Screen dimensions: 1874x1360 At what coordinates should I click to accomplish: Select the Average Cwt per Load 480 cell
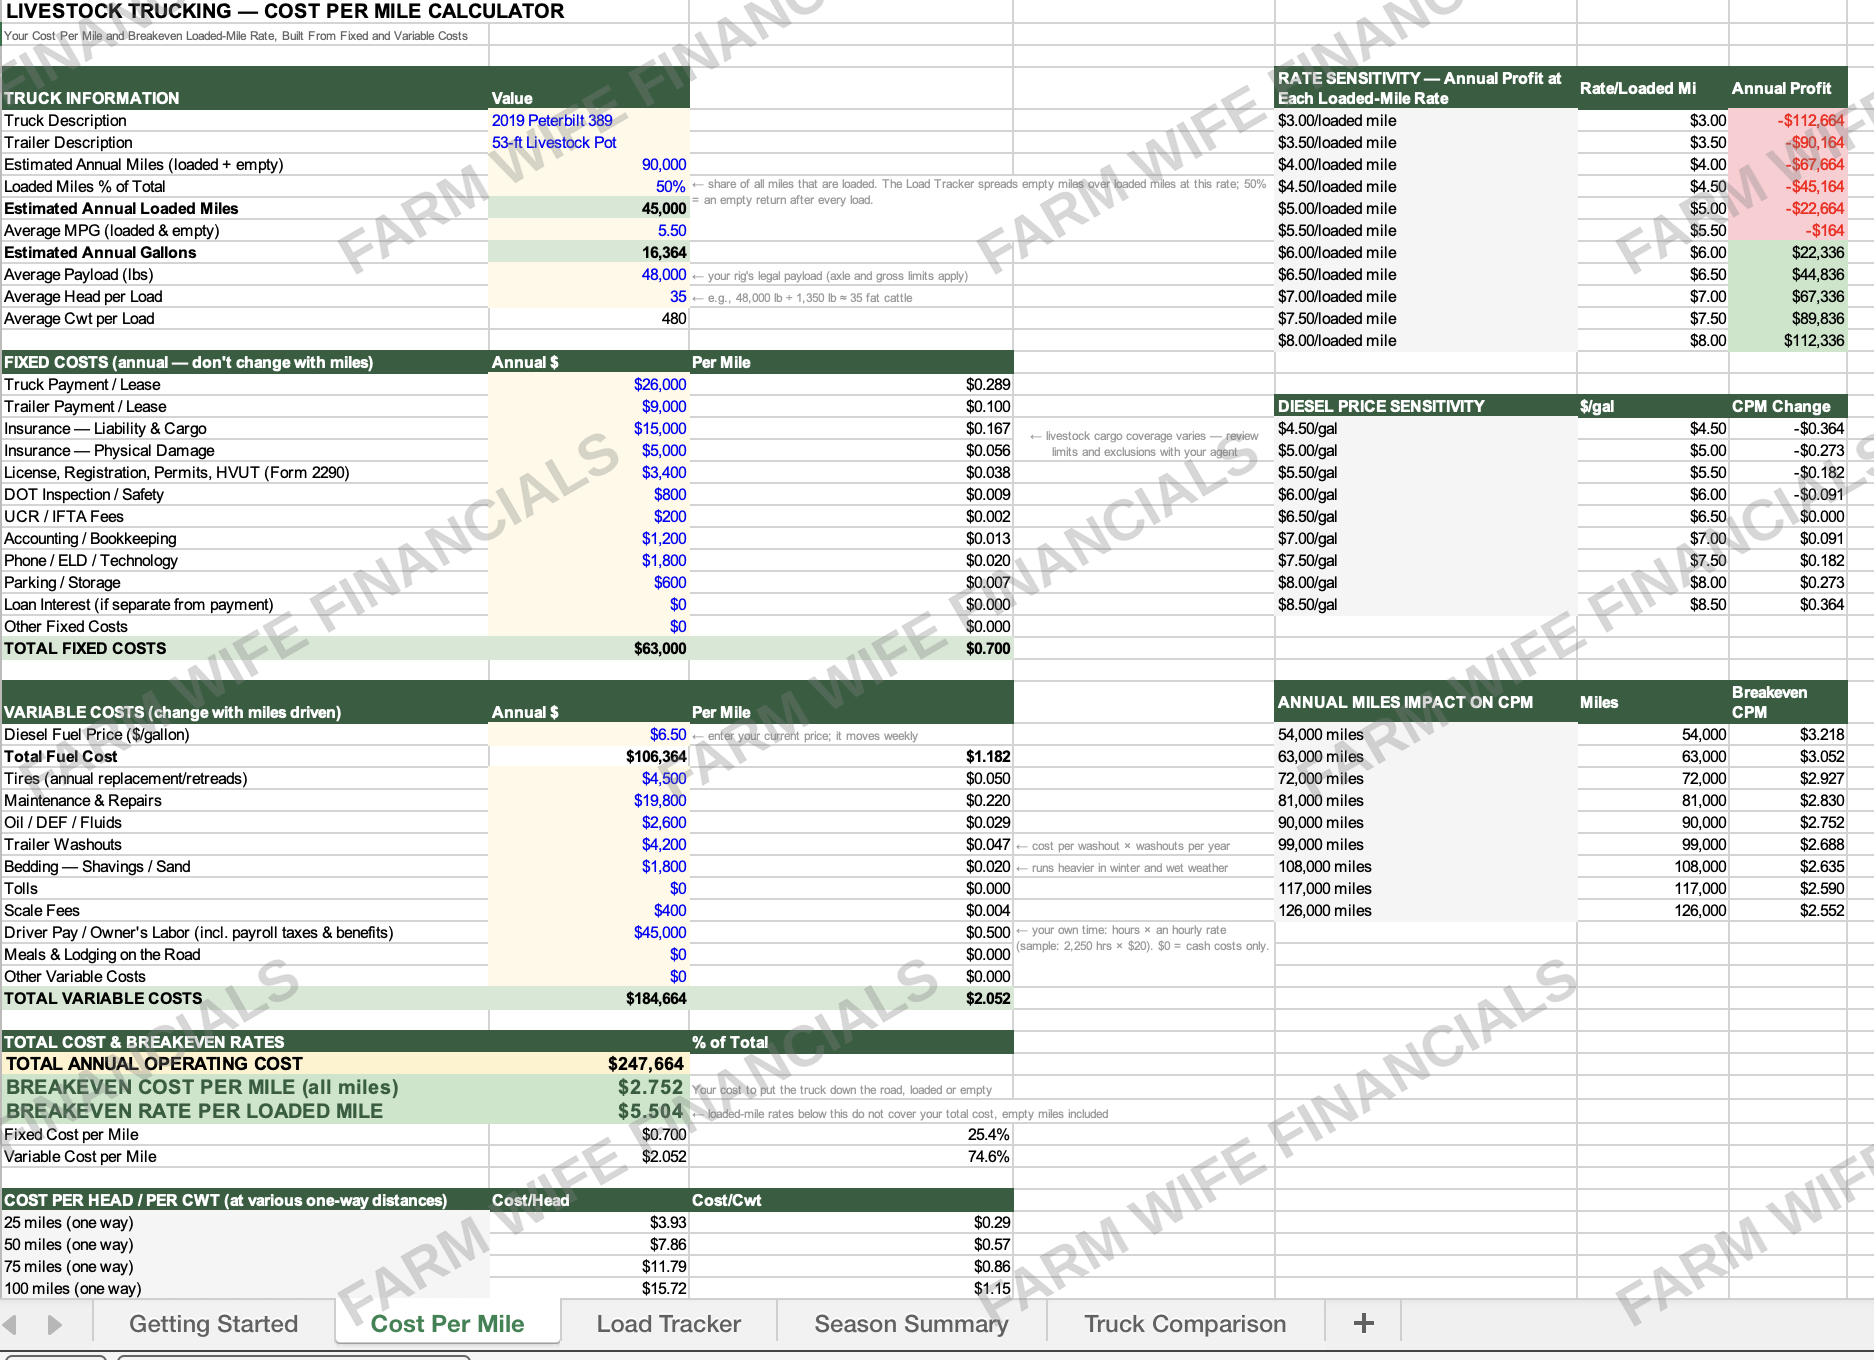(x=589, y=319)
